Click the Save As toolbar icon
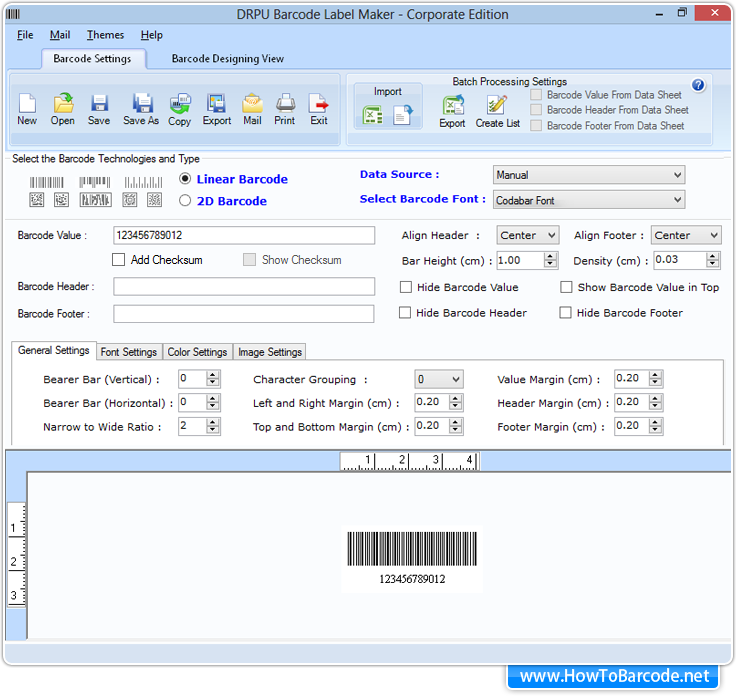This screenshot has width=736, height=696. (x=141, y=104)
